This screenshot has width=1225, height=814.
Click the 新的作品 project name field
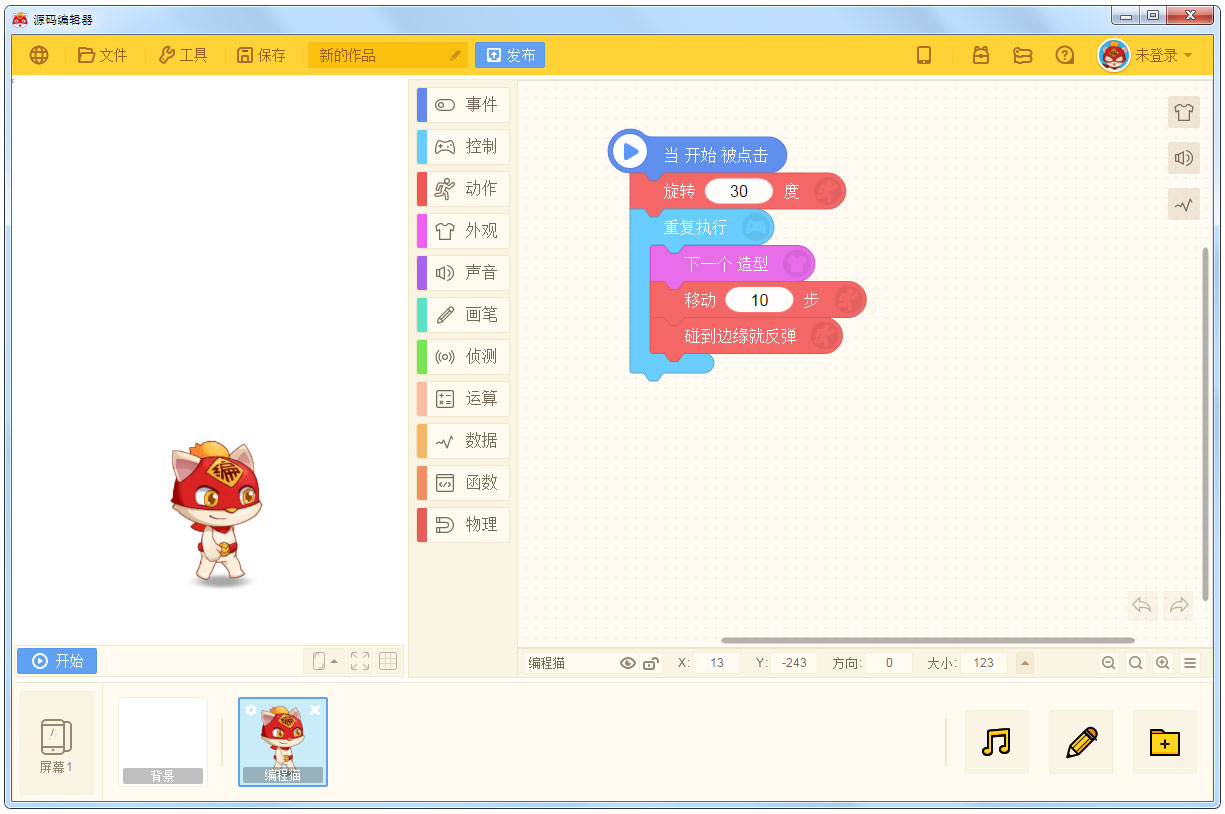point(388,55)
